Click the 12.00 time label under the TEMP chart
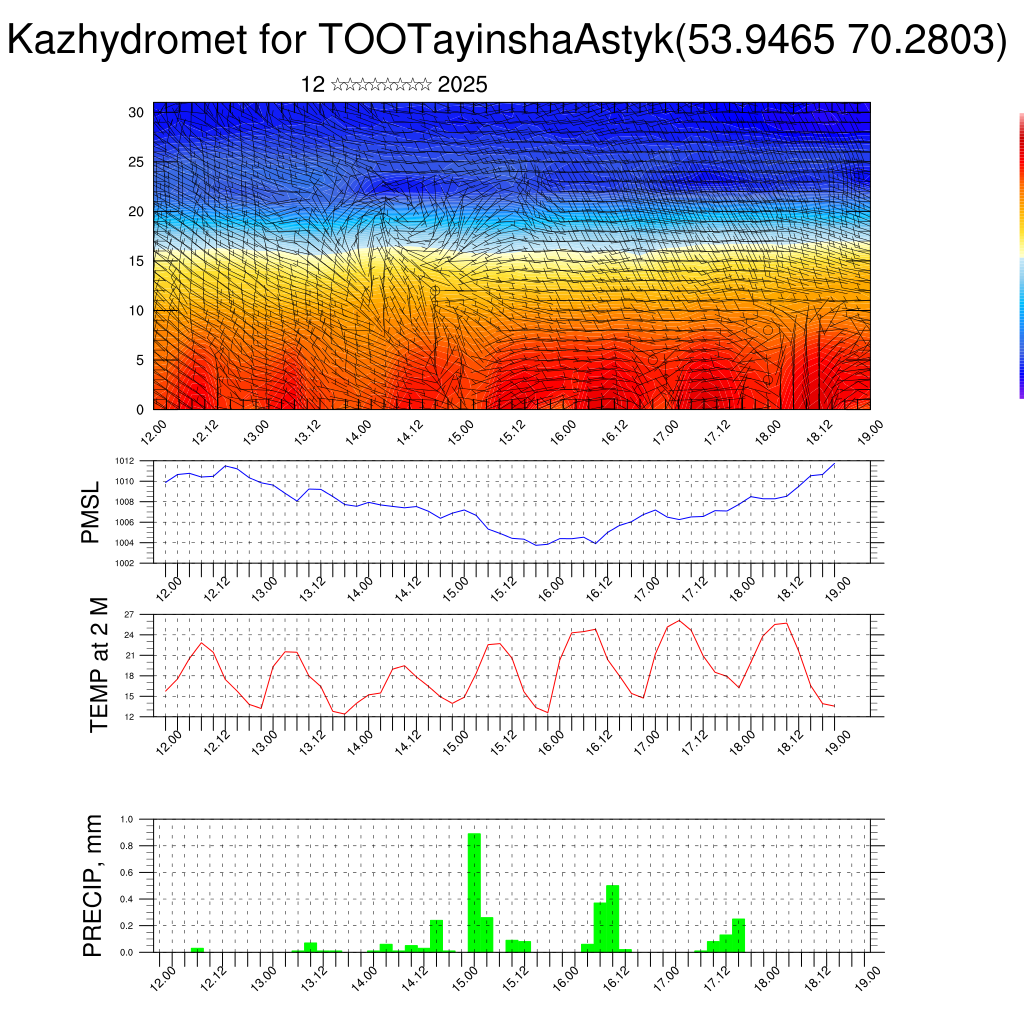 (168, 743)
